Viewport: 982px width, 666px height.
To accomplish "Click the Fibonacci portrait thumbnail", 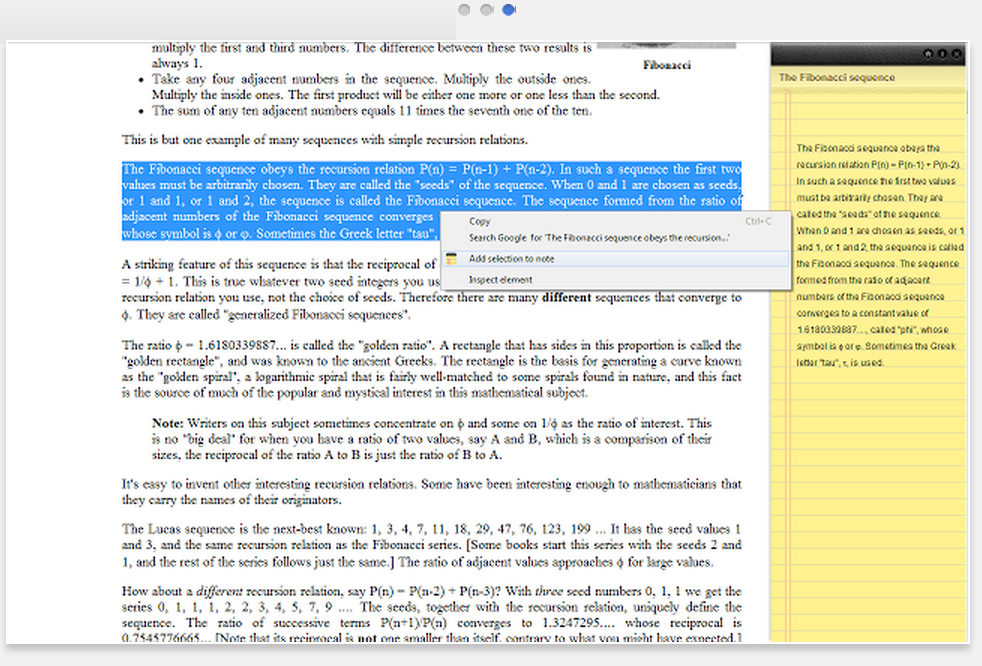I will click(x=666, y=47).
